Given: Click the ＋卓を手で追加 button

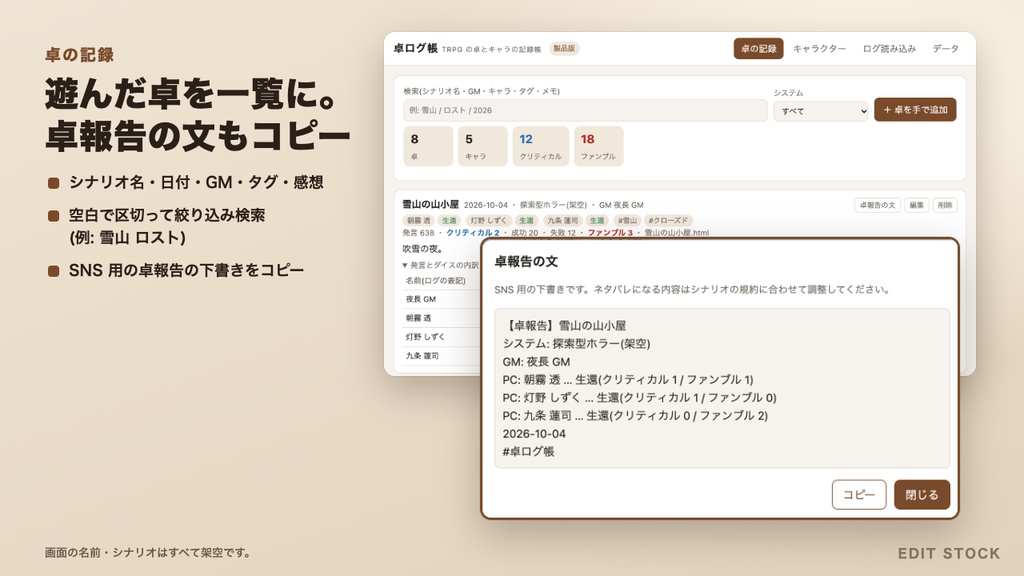Looking at the screenshot, I should [x=915, y=110].
